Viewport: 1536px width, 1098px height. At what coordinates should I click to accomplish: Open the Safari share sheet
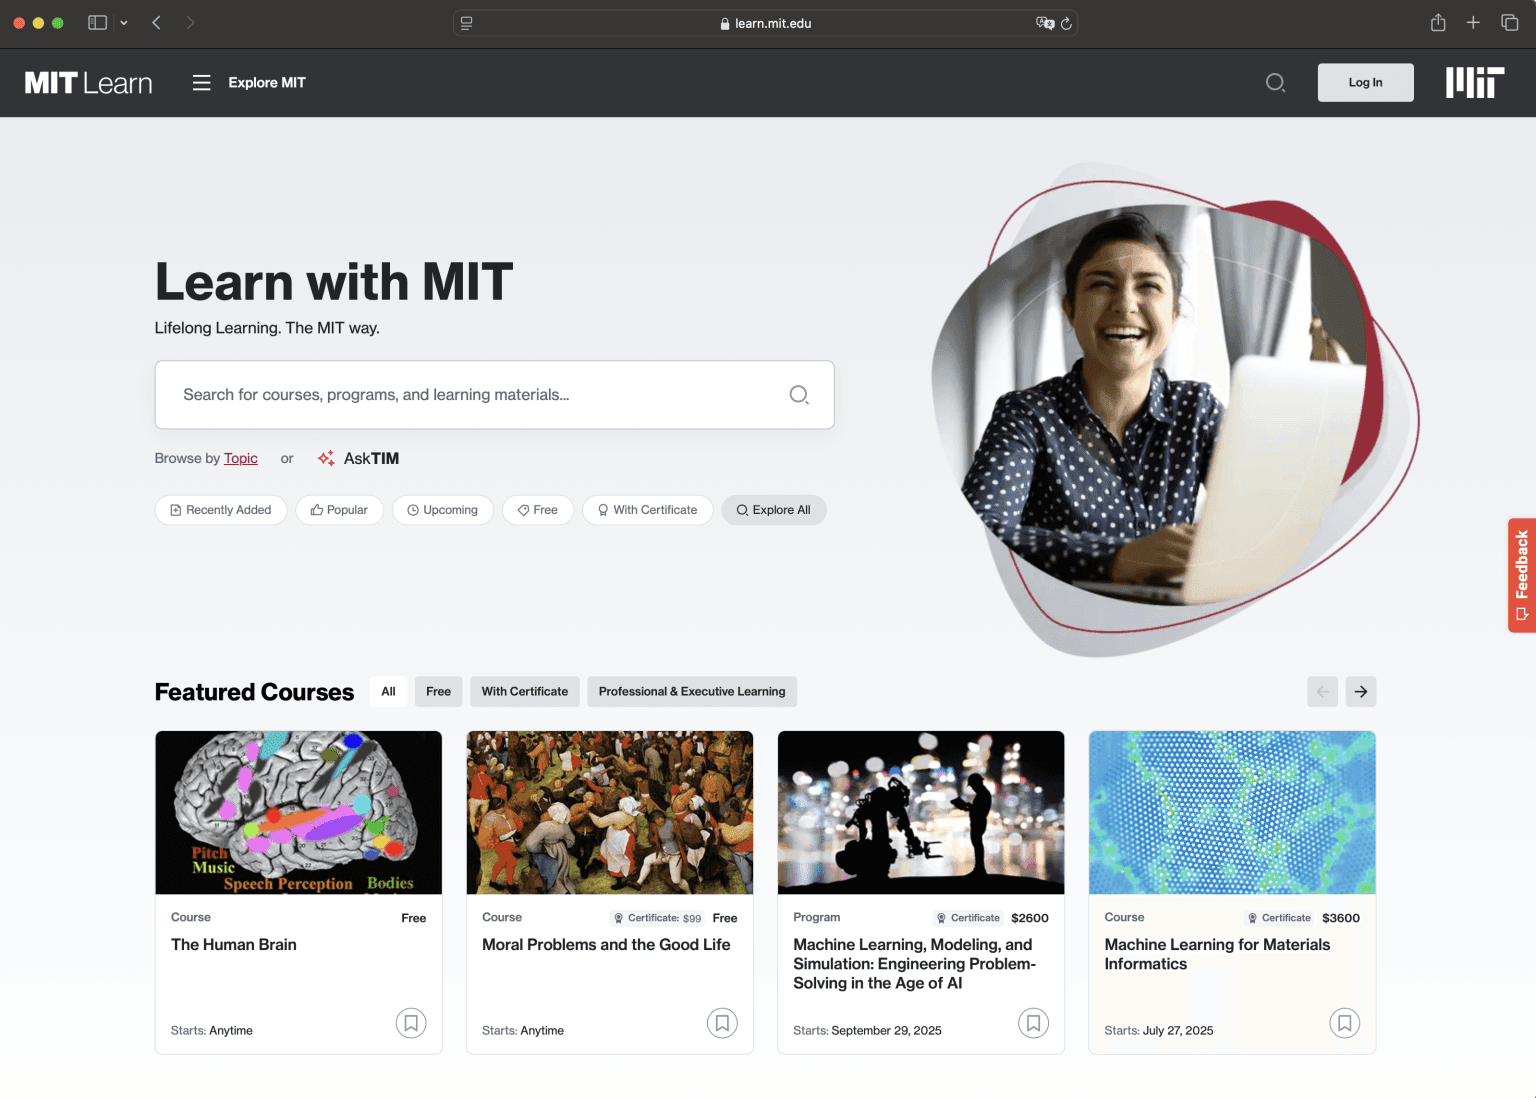click(x=1438, y=22)
